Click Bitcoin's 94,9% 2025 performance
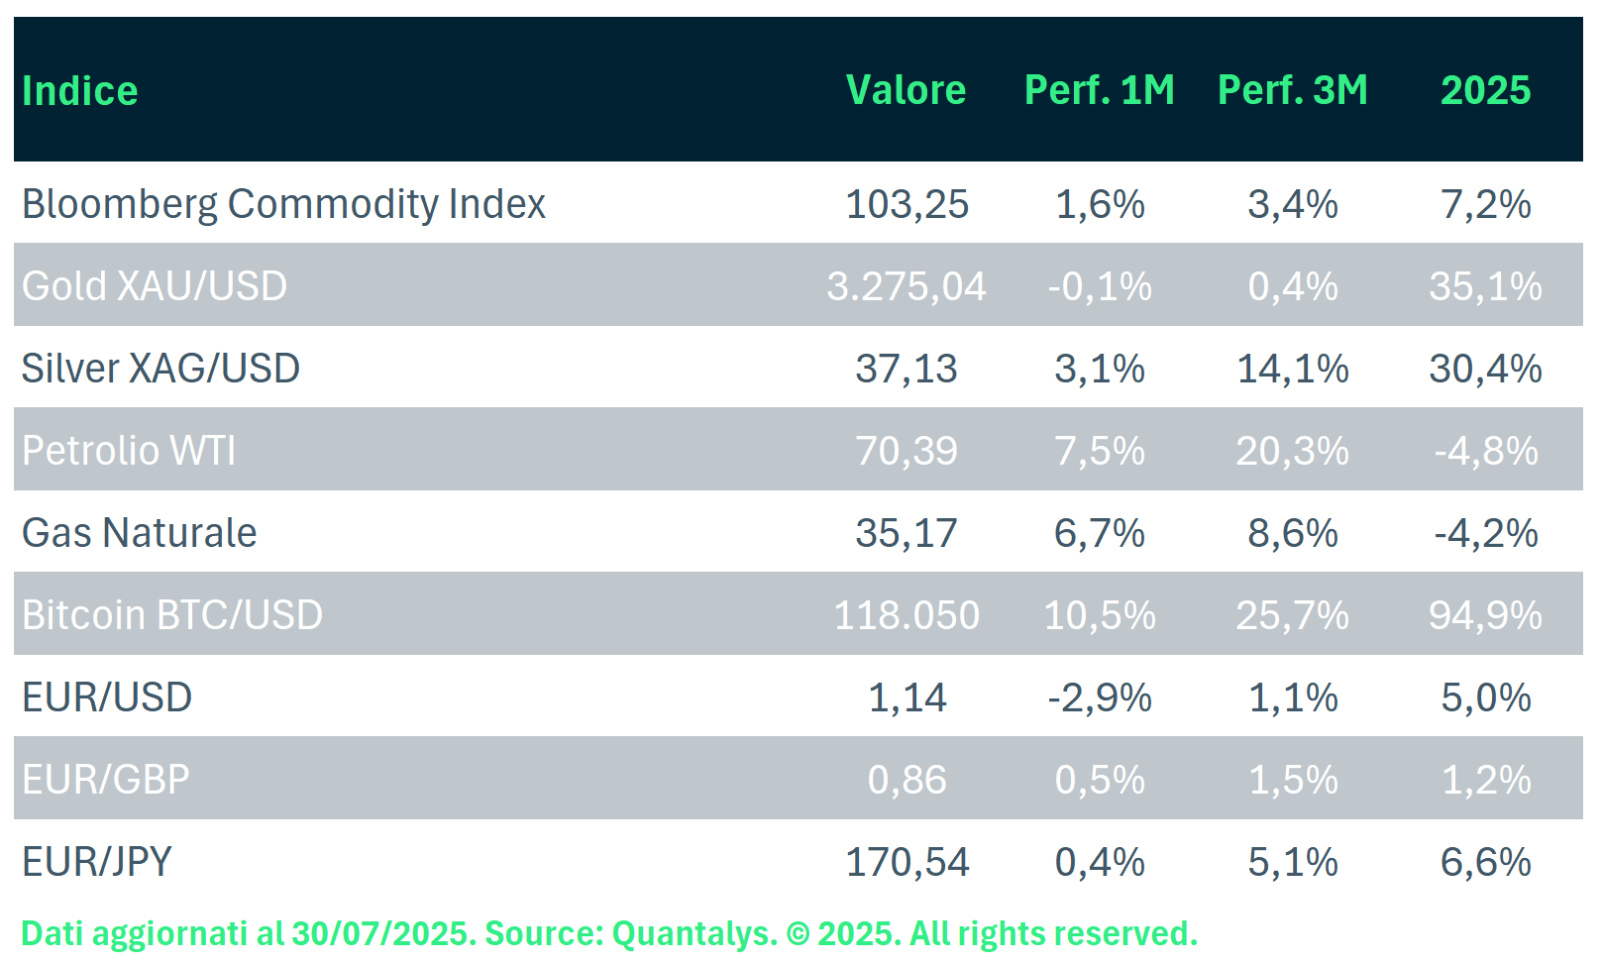The image size is (1600, 964). (1485, 615)
